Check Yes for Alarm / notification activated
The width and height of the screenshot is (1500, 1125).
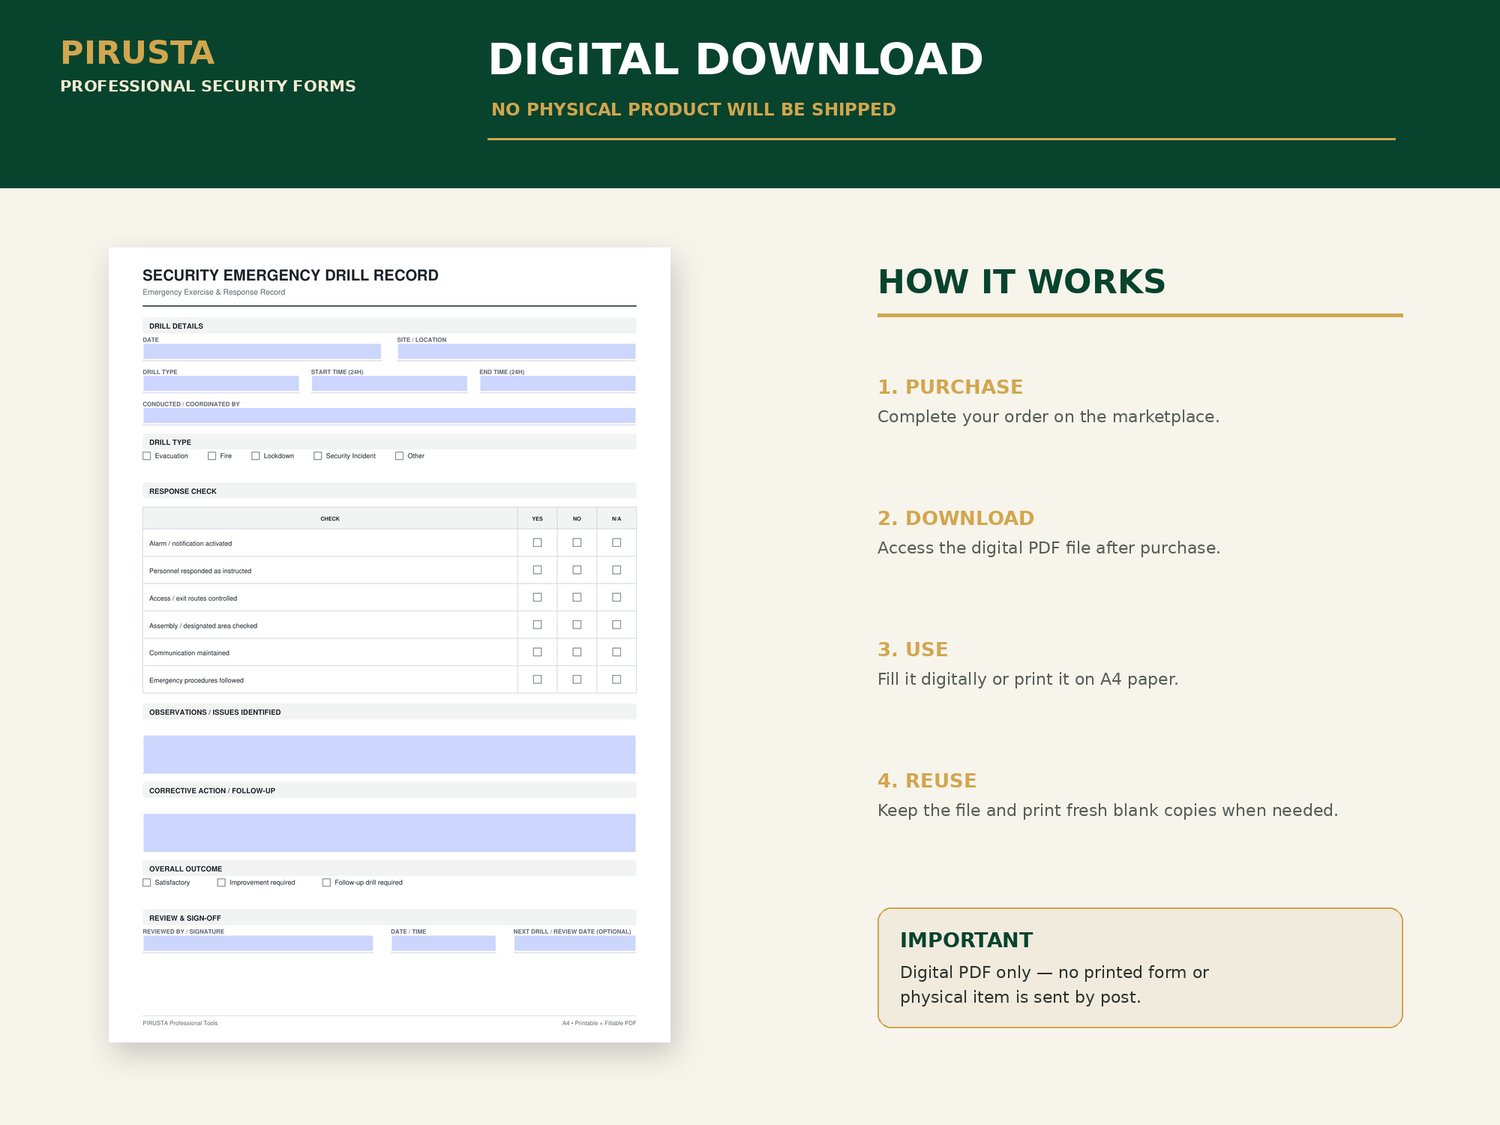tap(537, 543)
